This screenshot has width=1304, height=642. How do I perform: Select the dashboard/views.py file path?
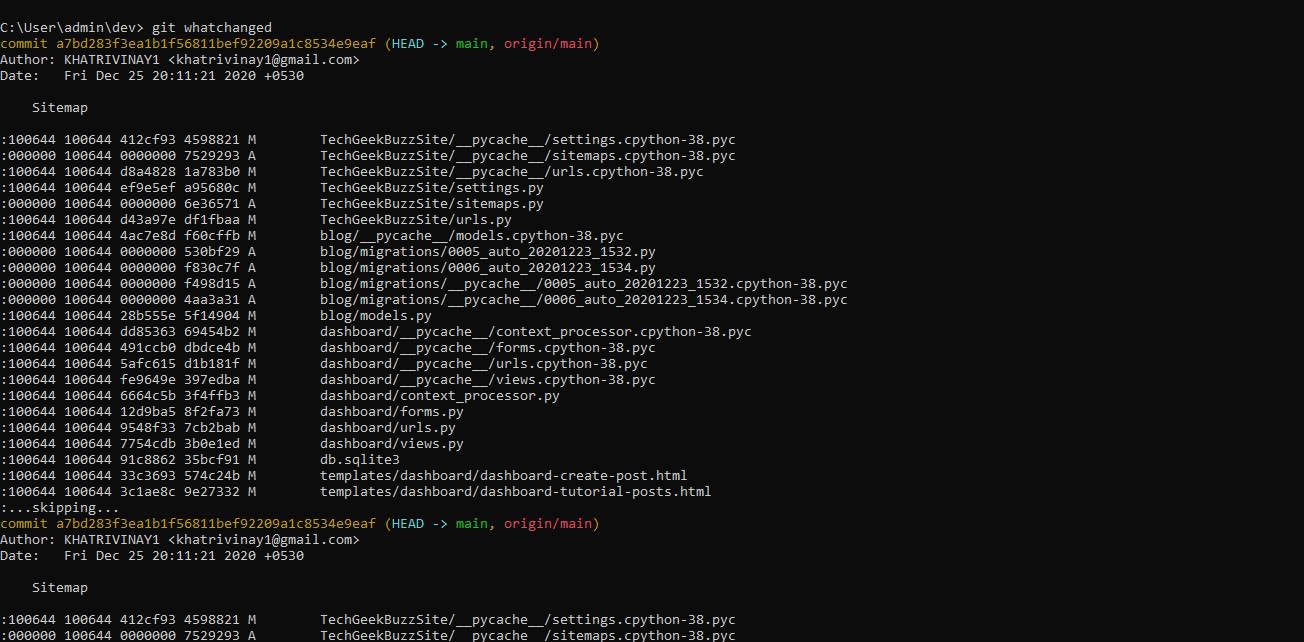(391, 443)
